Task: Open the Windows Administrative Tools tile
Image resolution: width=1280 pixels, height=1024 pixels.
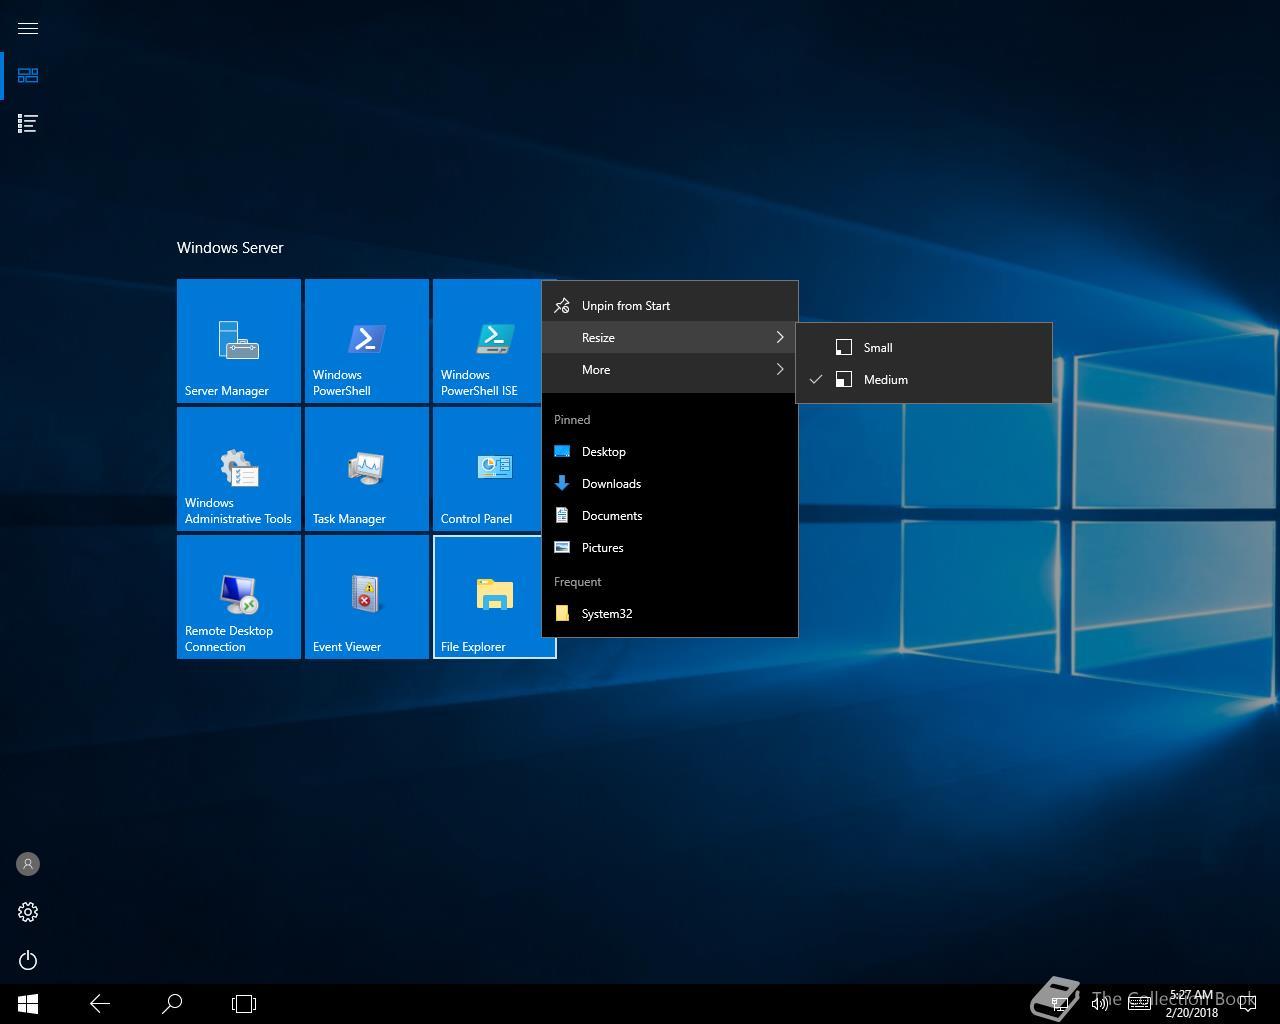Action: 238,468
